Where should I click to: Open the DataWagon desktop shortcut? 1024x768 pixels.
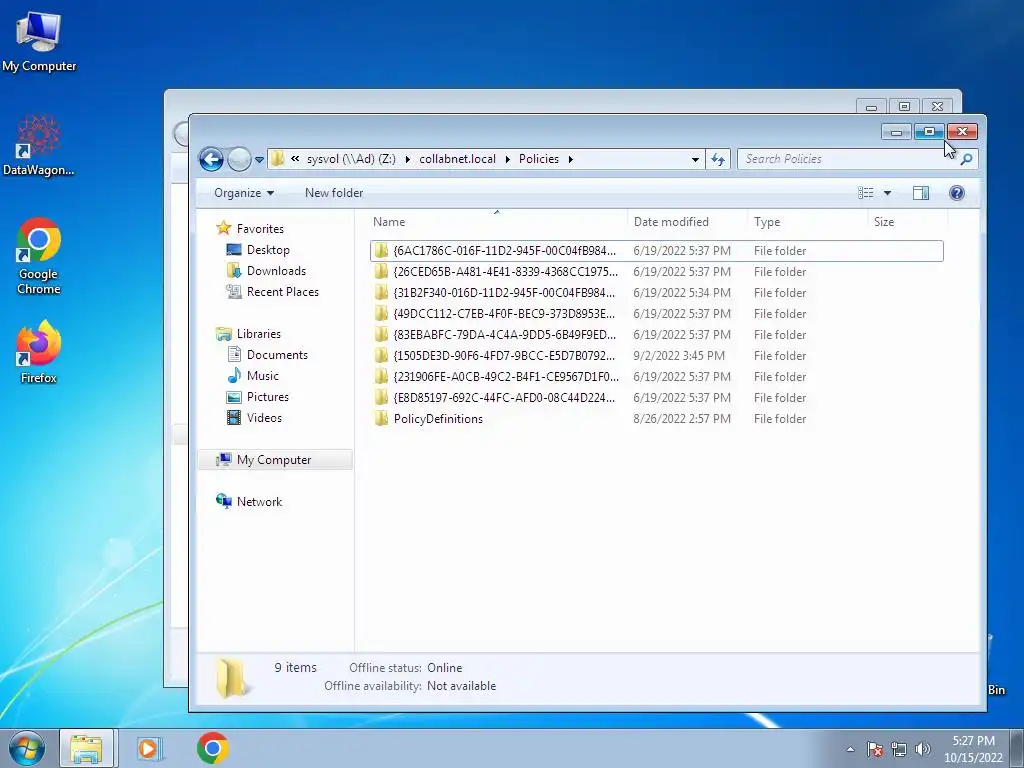(x=39, y=145)
